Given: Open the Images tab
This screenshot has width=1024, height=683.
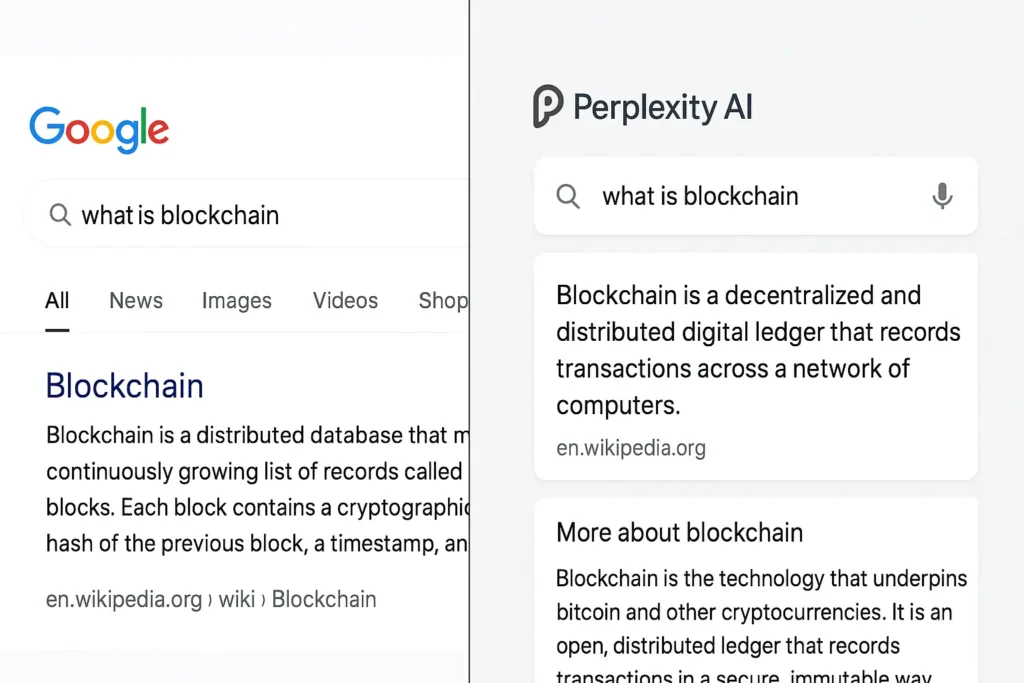Looking at the screenshot, I should [x=237, y=300].
